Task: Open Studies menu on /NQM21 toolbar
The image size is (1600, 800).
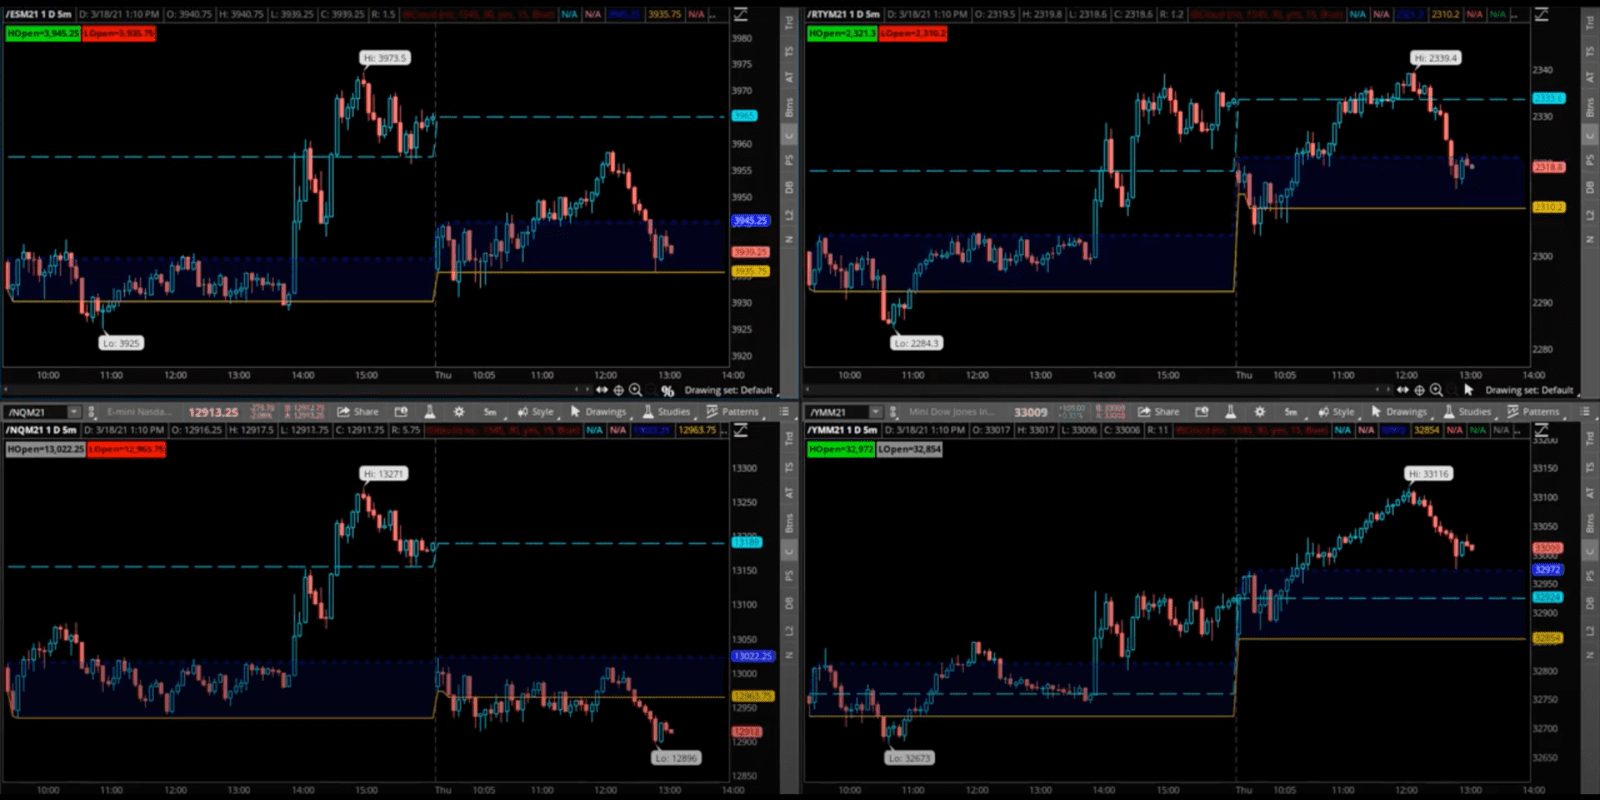Action: coord(667,412)
